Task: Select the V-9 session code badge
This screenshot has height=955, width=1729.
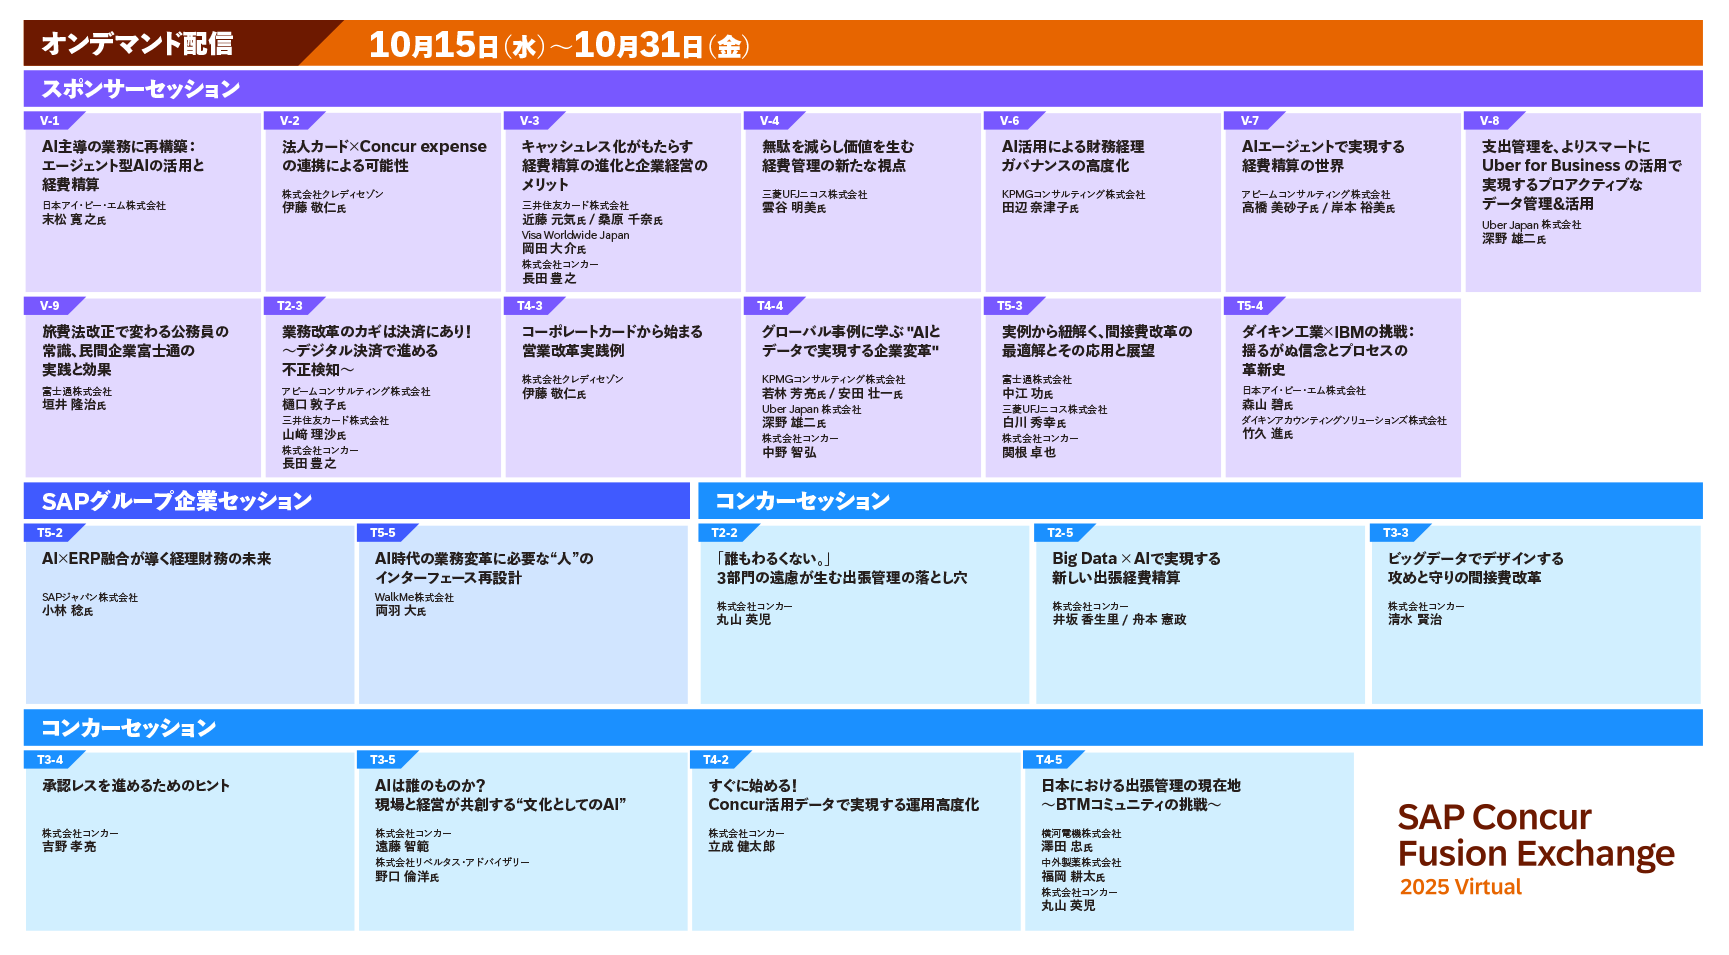Action: 49,306
